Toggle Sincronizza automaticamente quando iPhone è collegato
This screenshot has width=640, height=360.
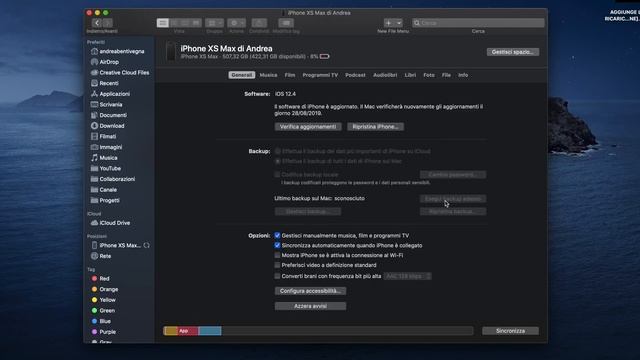pos(277,245)
